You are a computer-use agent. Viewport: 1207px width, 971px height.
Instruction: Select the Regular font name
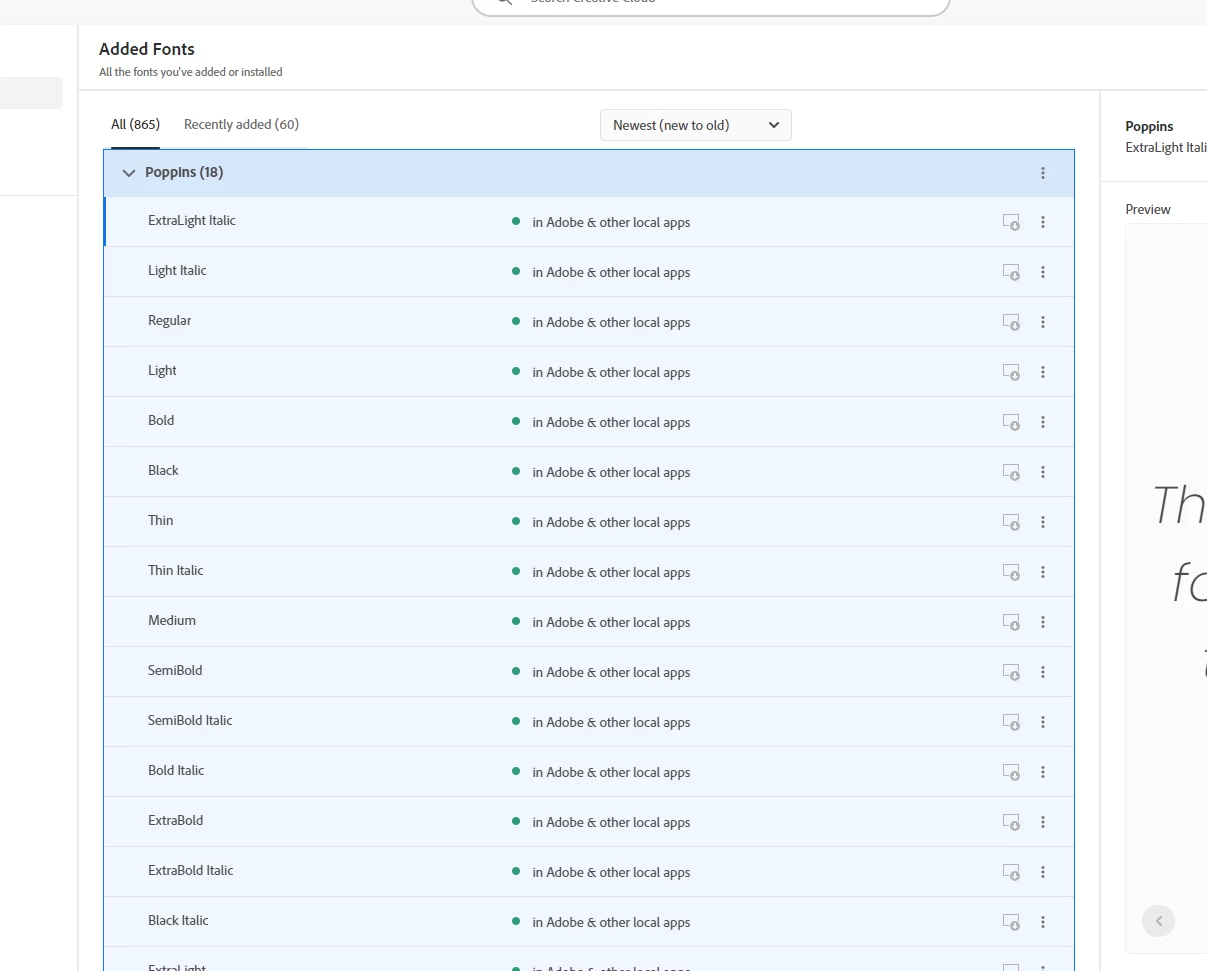point(169,321)
